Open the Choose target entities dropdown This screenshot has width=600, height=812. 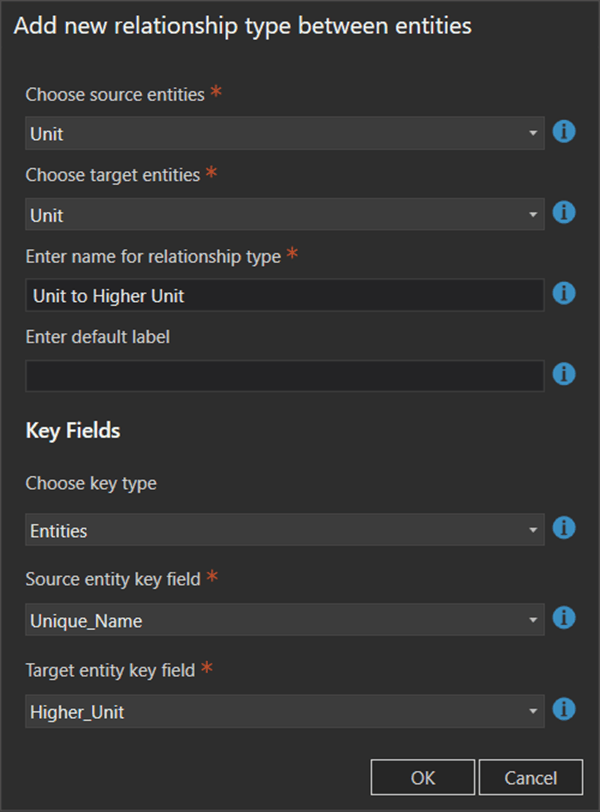(531, 214)
